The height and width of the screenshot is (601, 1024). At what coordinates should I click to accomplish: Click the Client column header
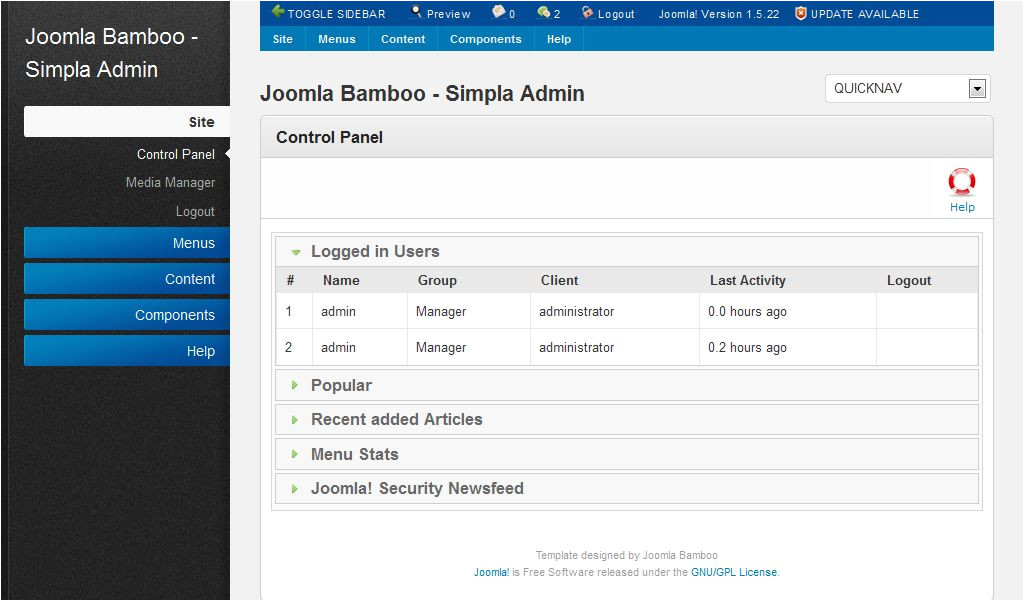click(559, 280)
